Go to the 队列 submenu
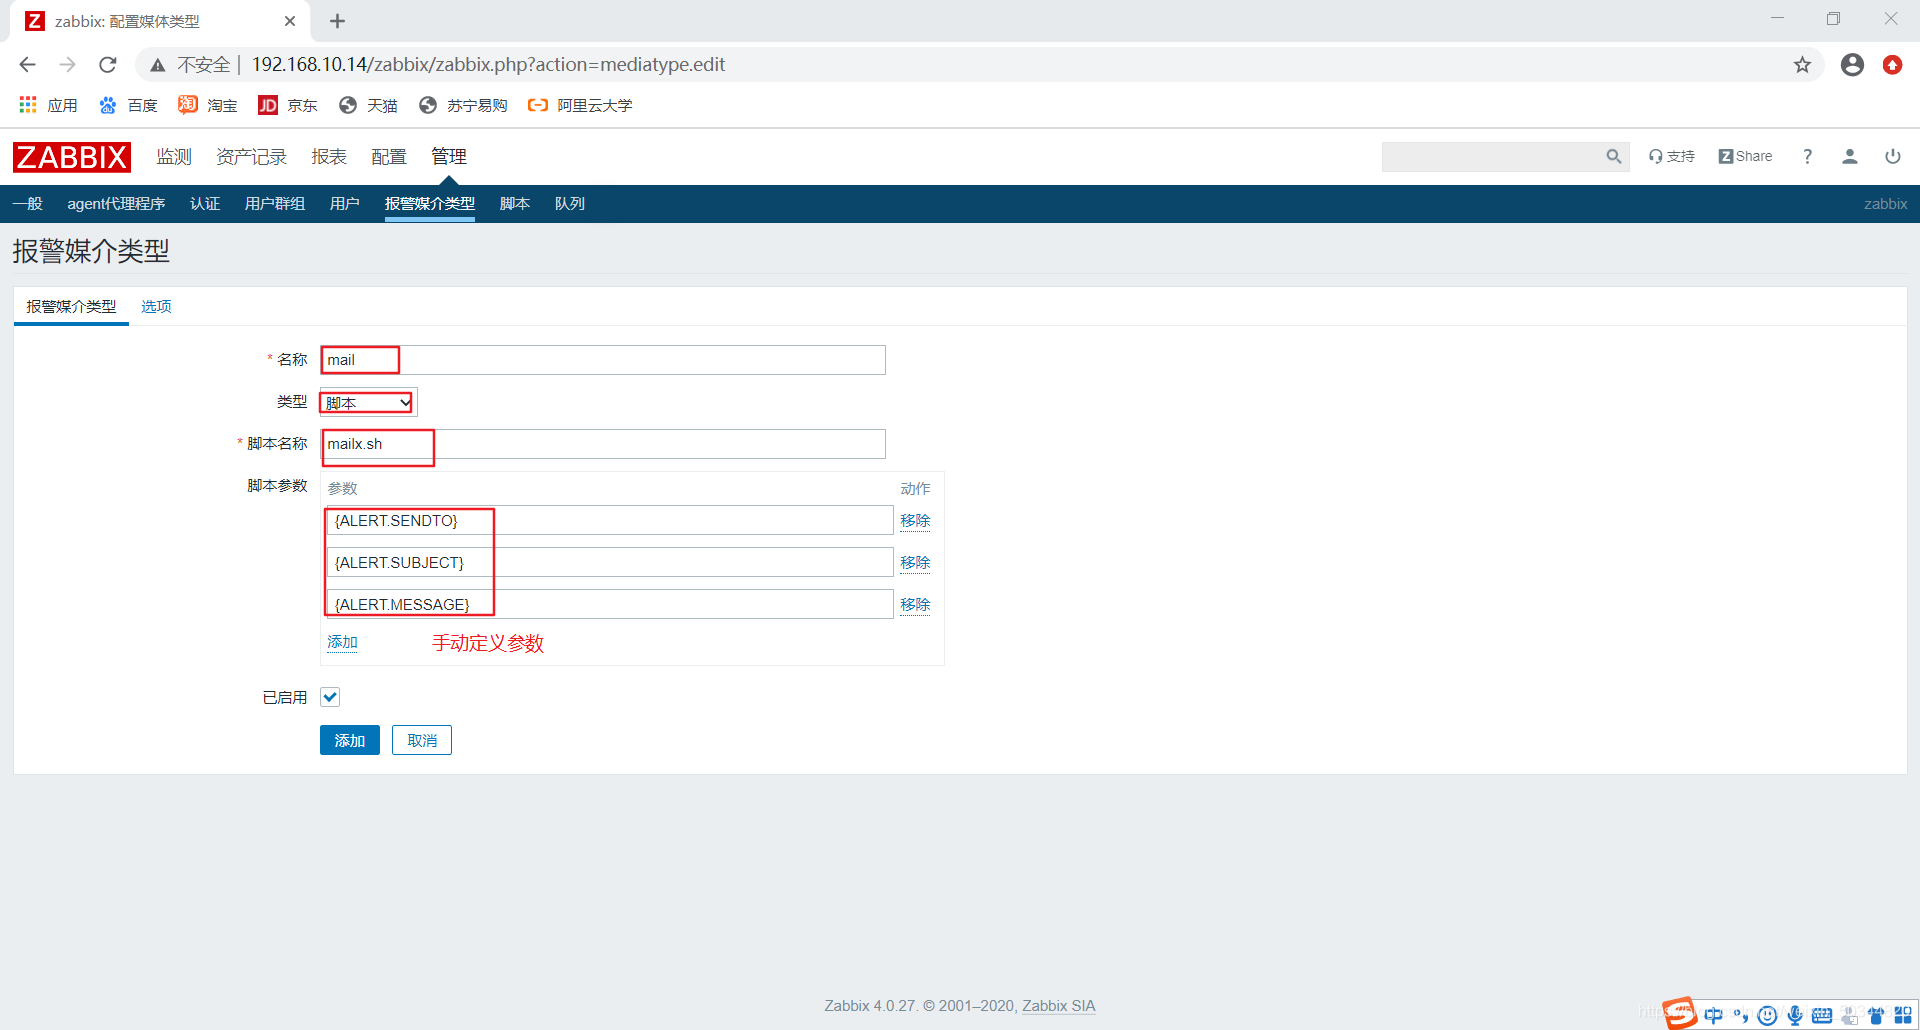This screenshot has height=1030, width=1920. tap(570, 204)
